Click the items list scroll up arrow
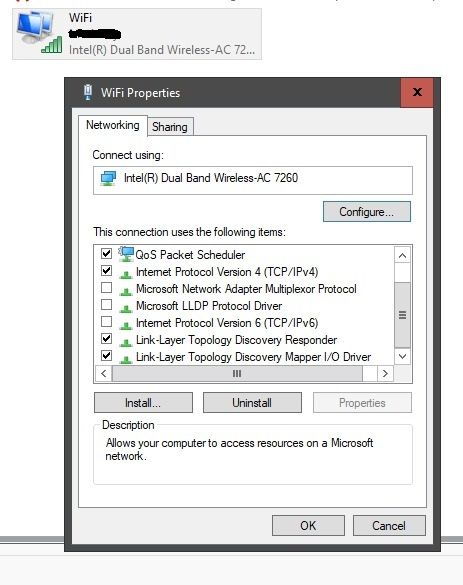 402,256
